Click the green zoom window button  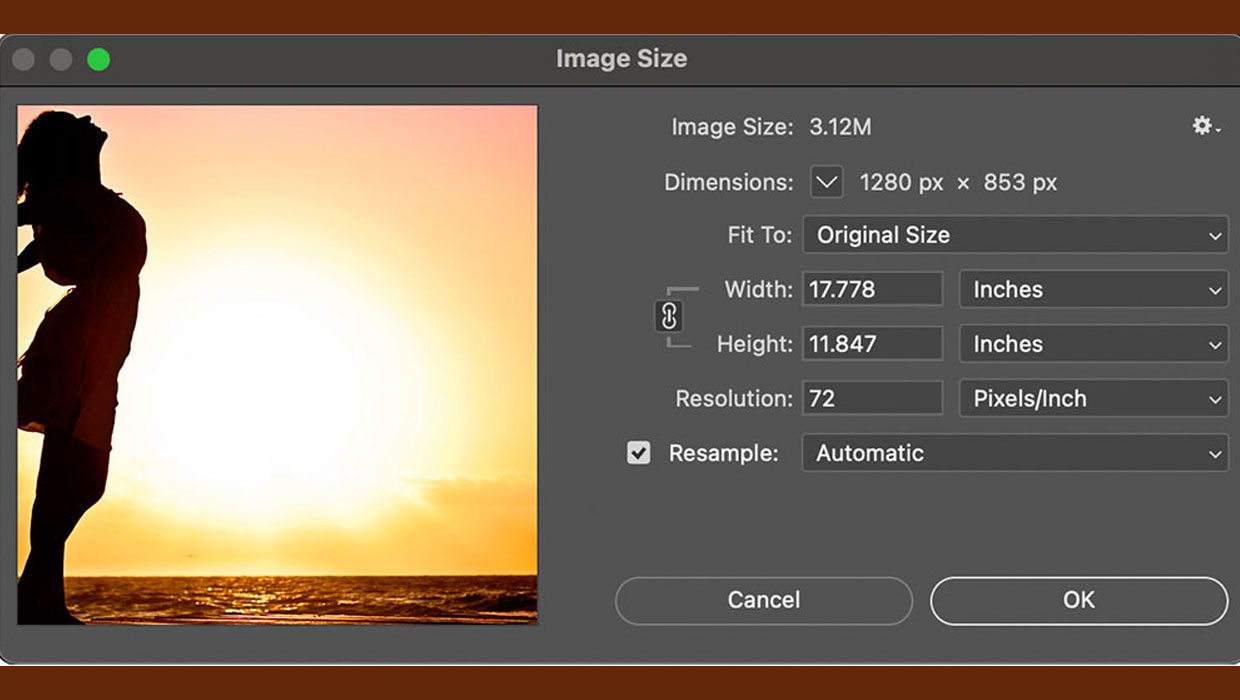click(98, 60)
